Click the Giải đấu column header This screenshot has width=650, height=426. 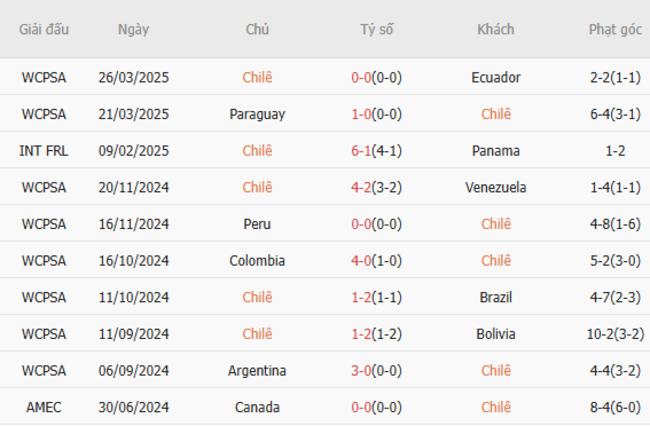point(44,29)
